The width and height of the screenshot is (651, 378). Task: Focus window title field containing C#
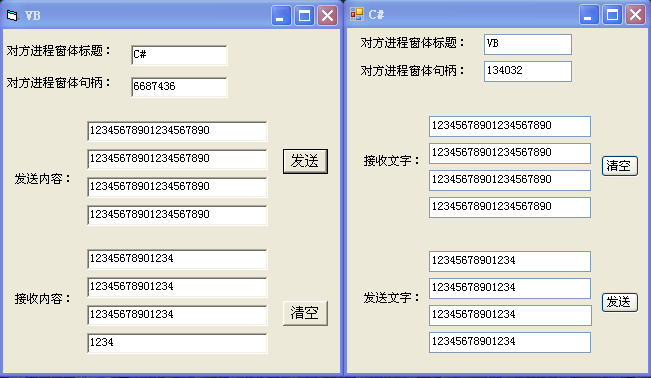tap(179, 55)
